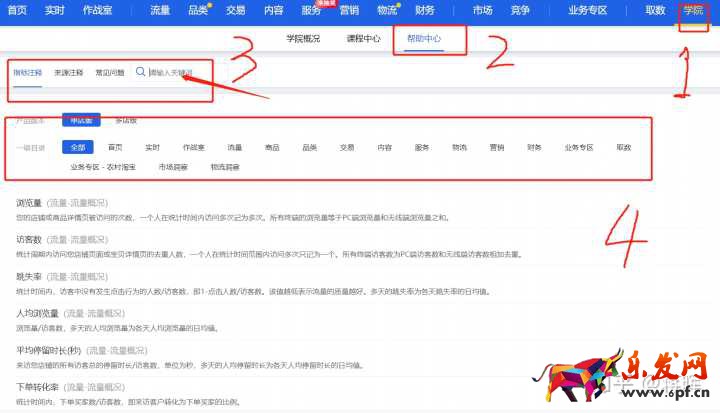The height and width of the screenshot is (413, 720).
Task: Go to 首页 in the top navigation bar
Action: click(19, 10)
